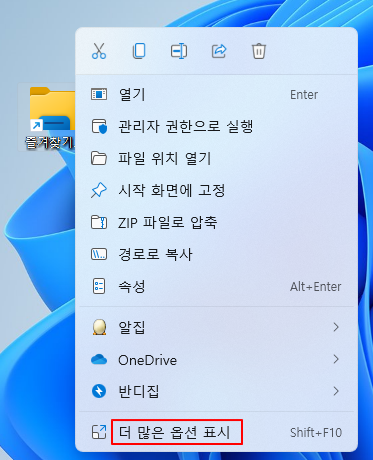
Task: Click the folder icon beside 파일 위치 열기
Action: click(99, 158)
